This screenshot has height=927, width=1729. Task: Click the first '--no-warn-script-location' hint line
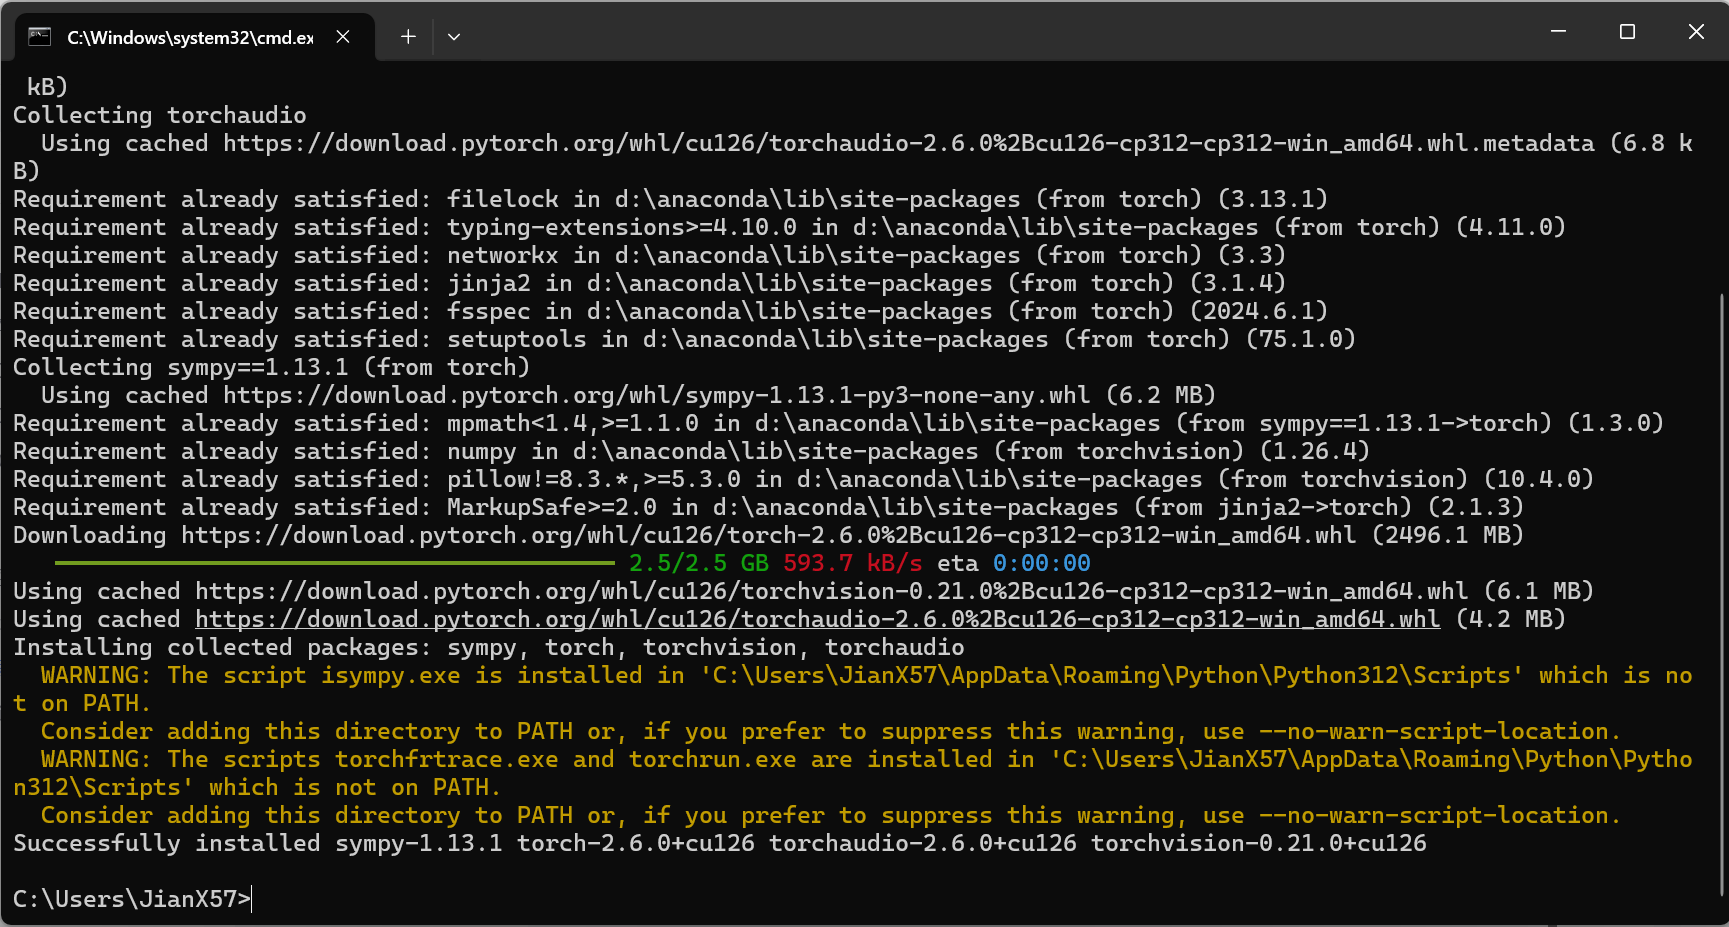[x=830, y=731]
